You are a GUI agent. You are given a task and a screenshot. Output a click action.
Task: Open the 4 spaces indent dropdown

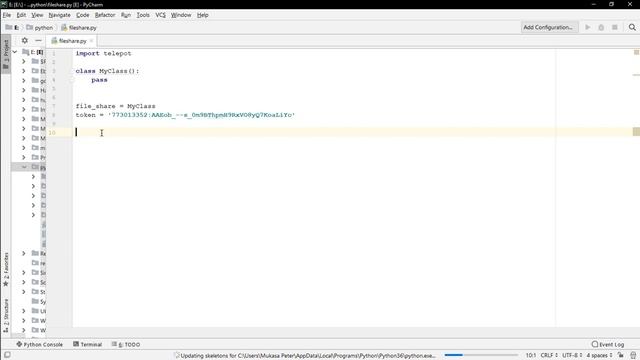(600, 356)
